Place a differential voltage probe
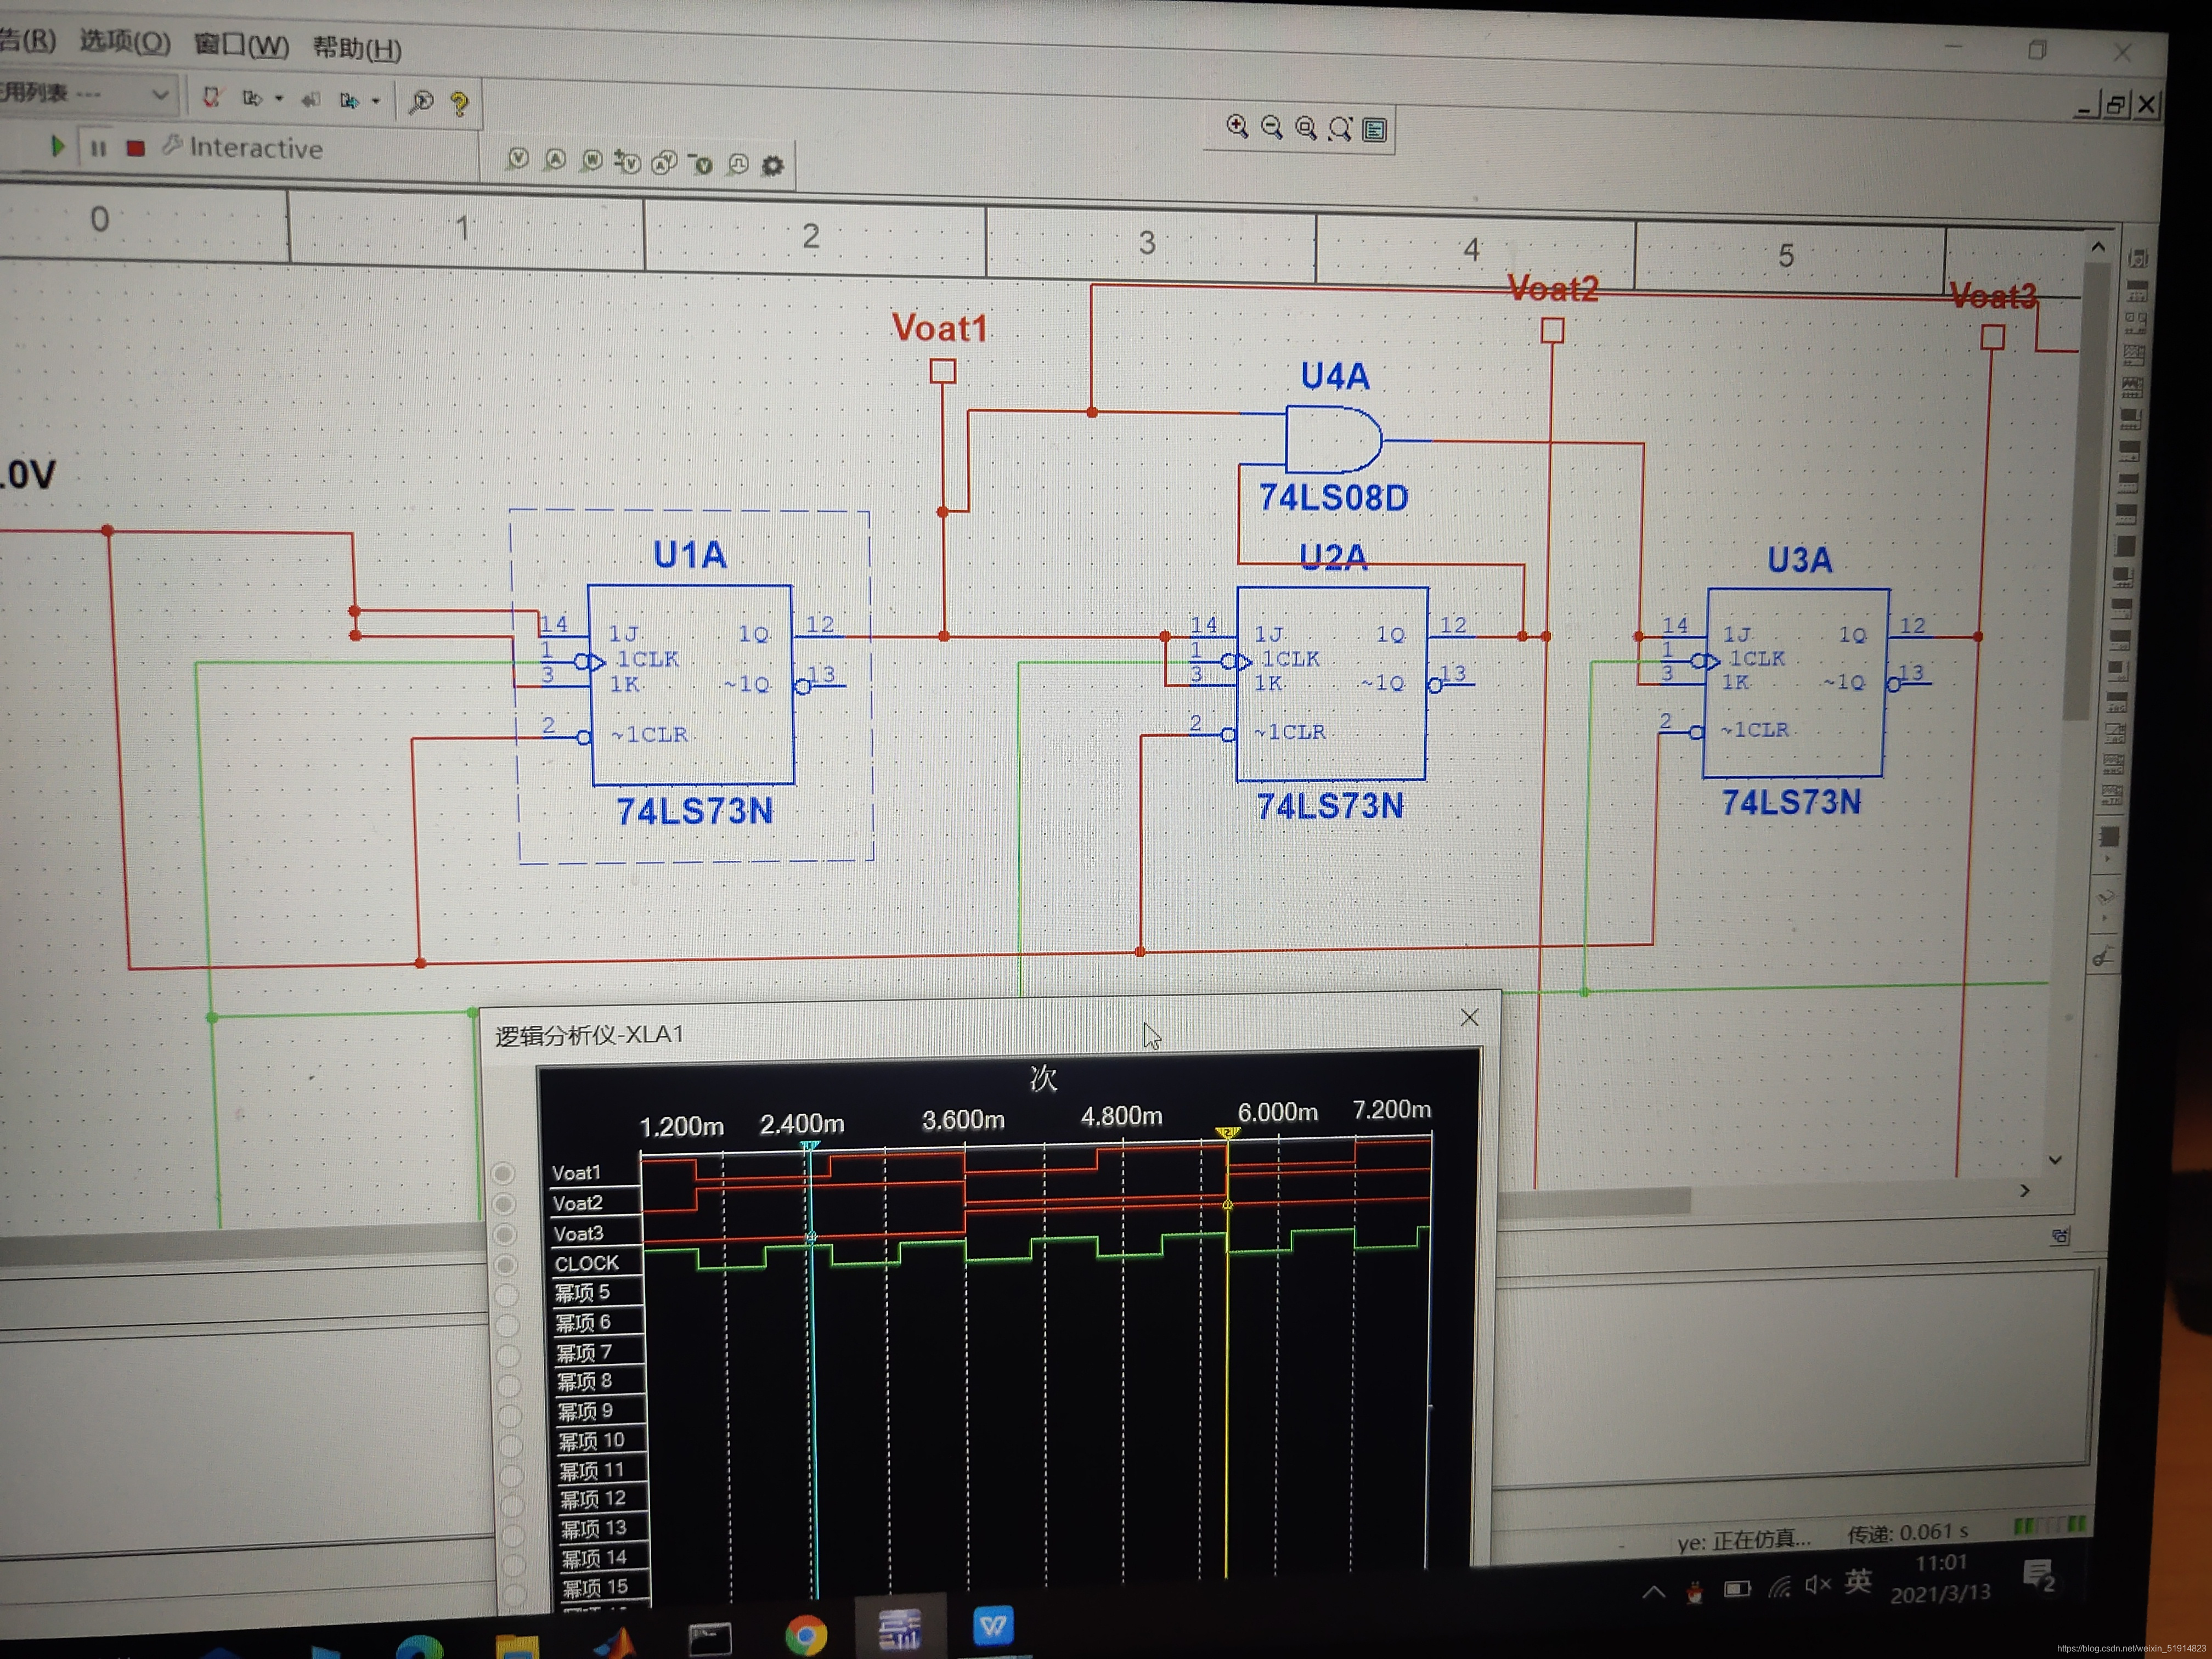 (627, 161)
